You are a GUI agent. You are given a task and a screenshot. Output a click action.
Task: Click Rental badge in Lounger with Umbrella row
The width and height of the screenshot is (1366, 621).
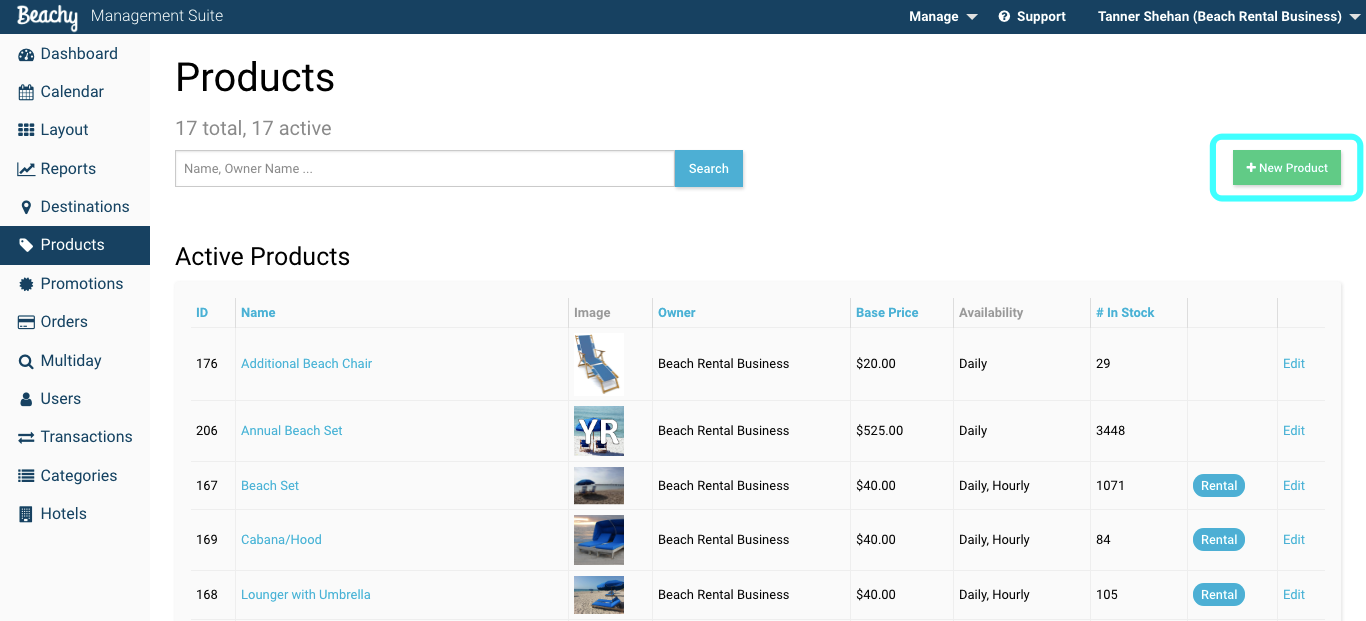(1219, 595)
